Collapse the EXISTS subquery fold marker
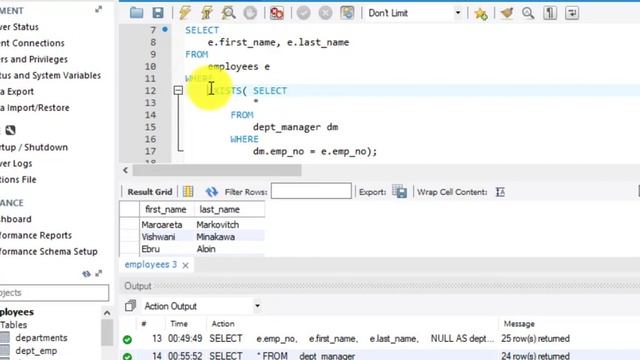The width and height of the screenshot is (640, 360). (x=178, y=90)
